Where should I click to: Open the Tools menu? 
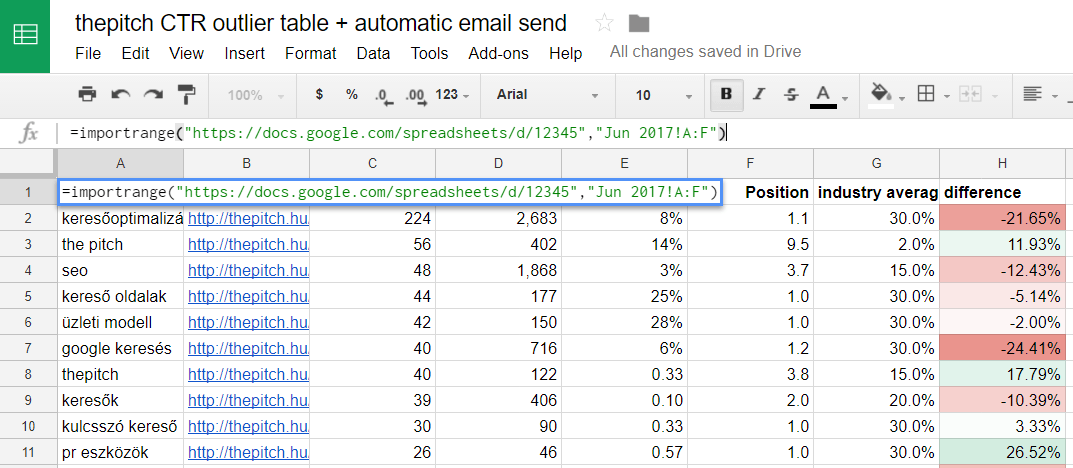point(430,53)
